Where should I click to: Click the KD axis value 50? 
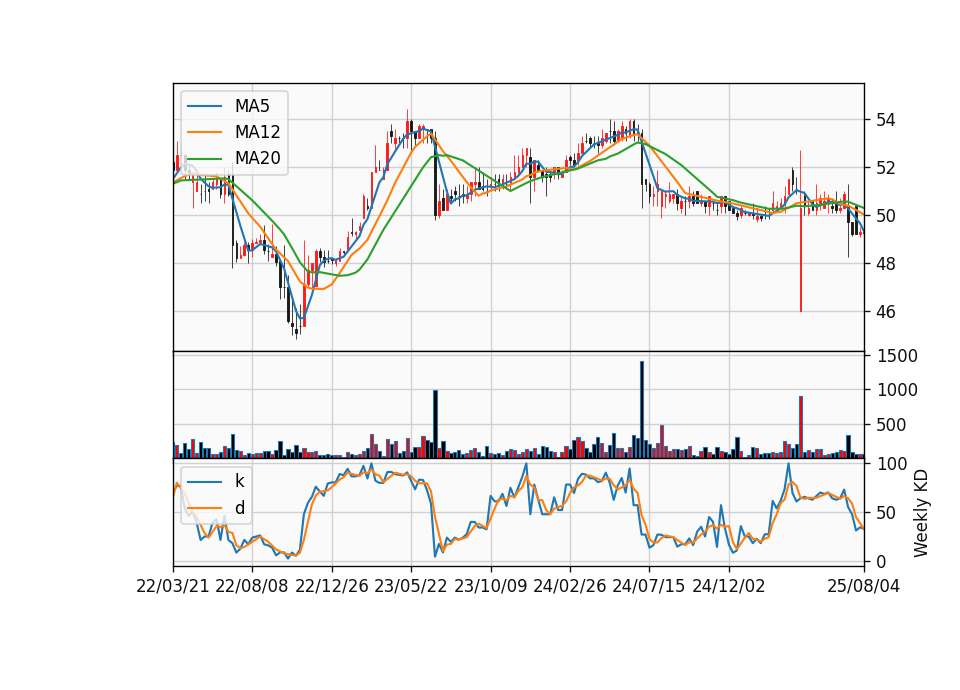coord(886,513)
